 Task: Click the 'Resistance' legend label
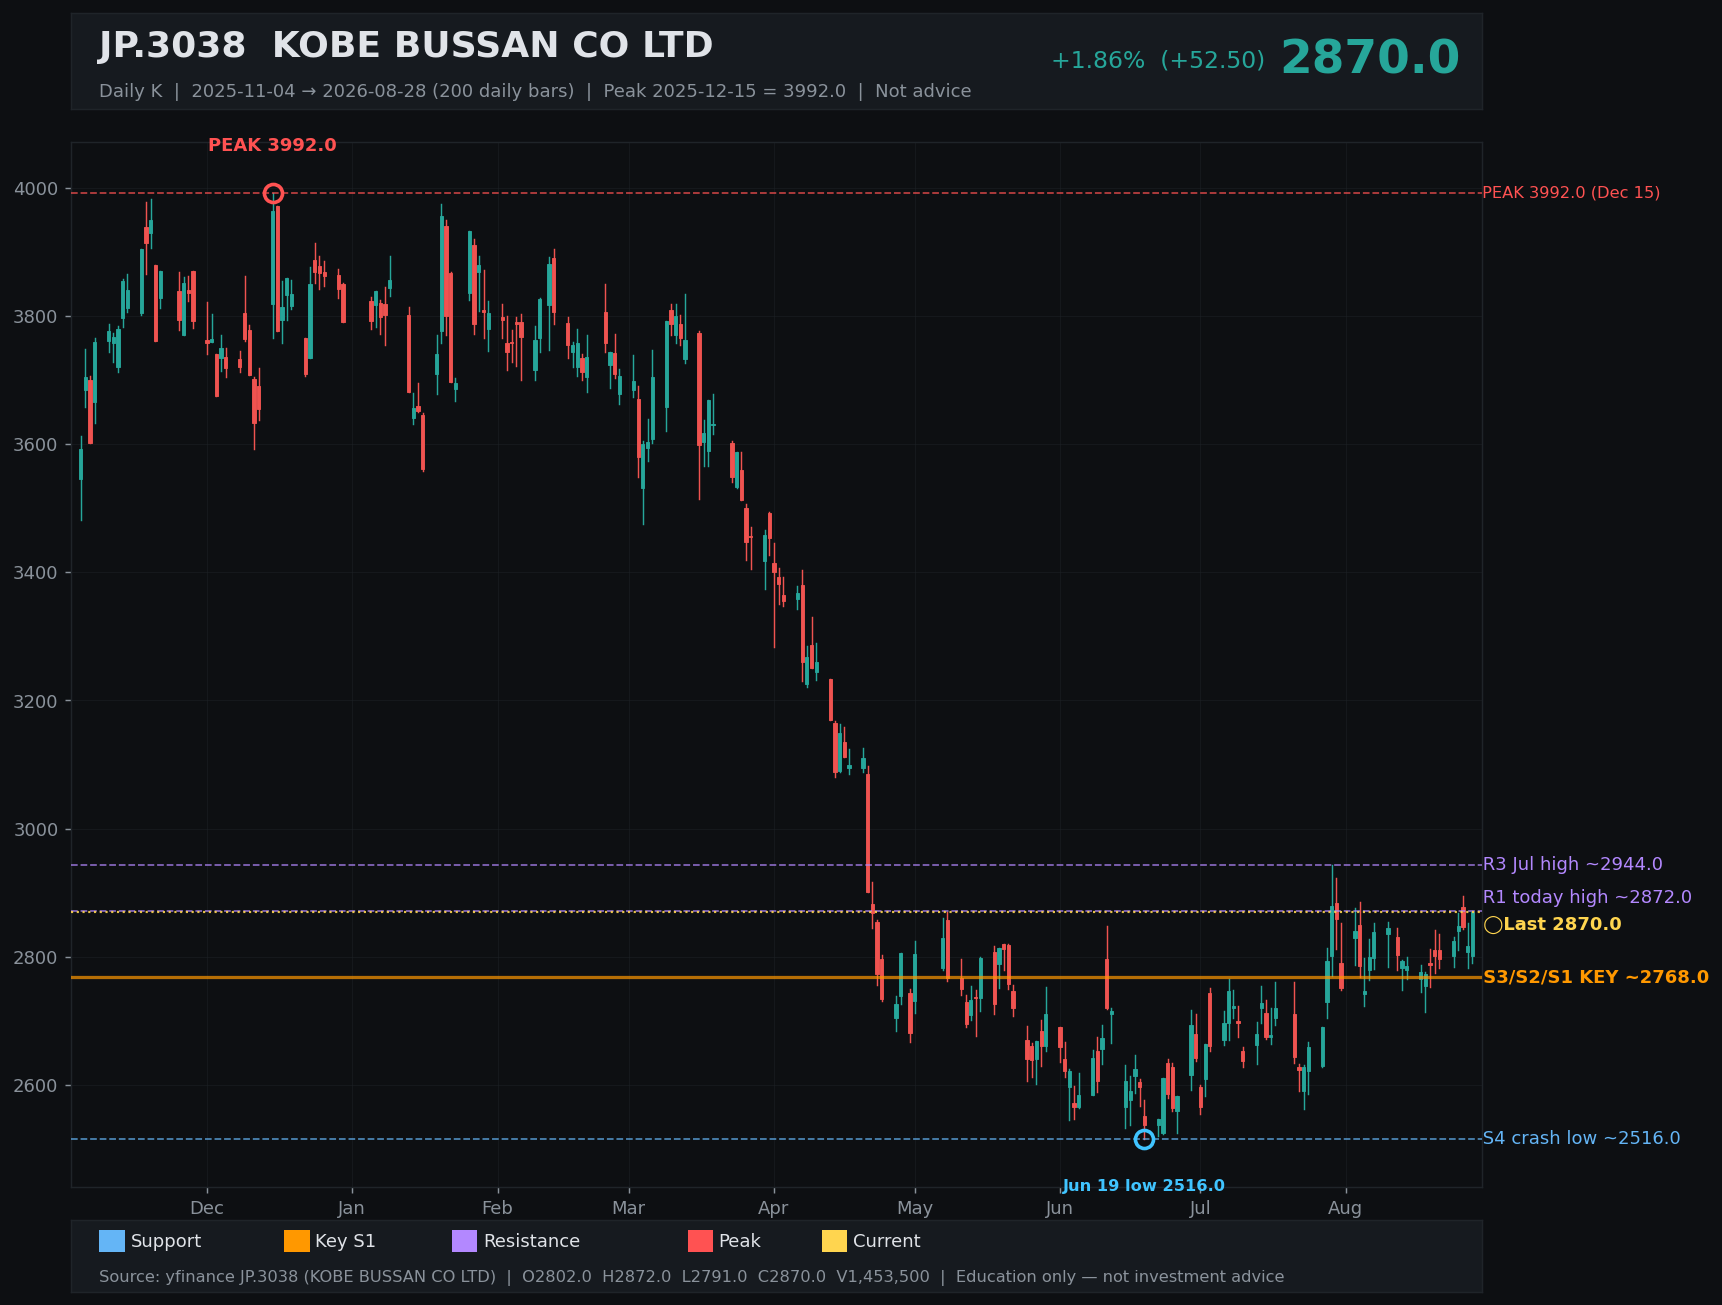tap(532, 1241)
